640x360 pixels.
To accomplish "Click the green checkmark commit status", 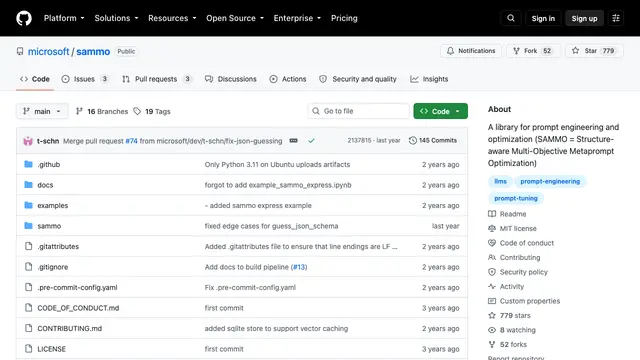I will pyautogui.click(x=311, y=141).
